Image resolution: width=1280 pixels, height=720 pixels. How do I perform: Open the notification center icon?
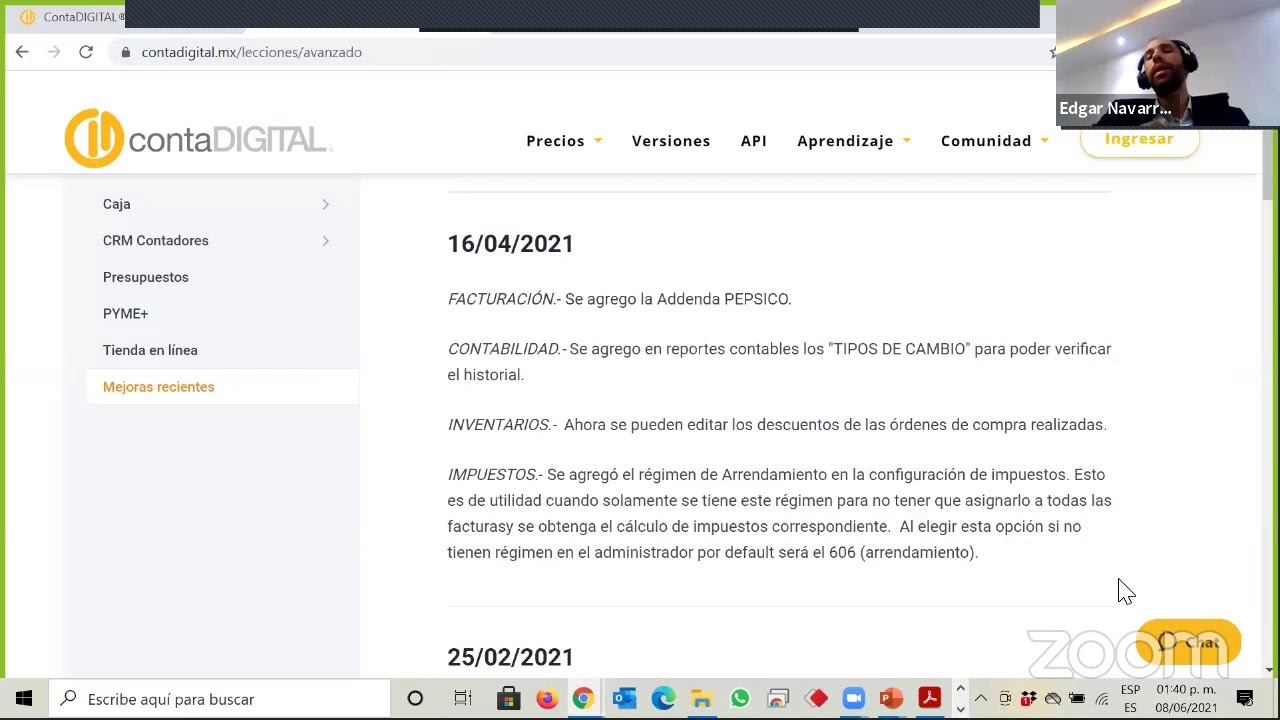click(x=1245, y=699)
